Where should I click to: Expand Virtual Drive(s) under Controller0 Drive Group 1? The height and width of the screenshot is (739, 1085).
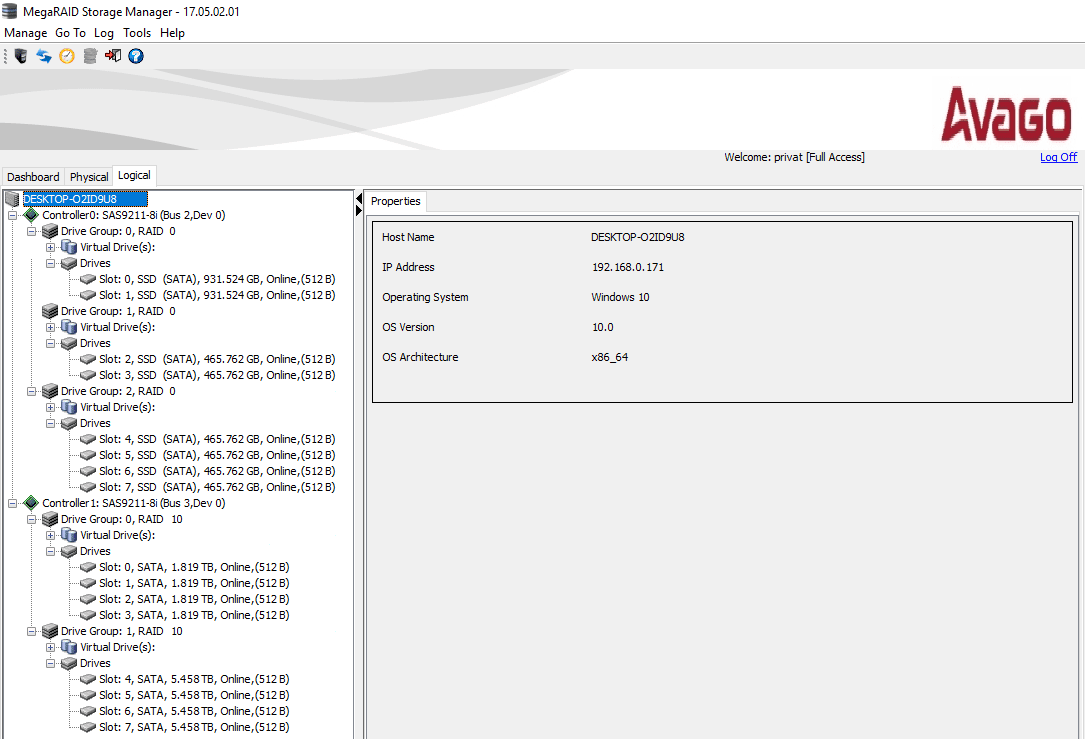coord(51,327)
